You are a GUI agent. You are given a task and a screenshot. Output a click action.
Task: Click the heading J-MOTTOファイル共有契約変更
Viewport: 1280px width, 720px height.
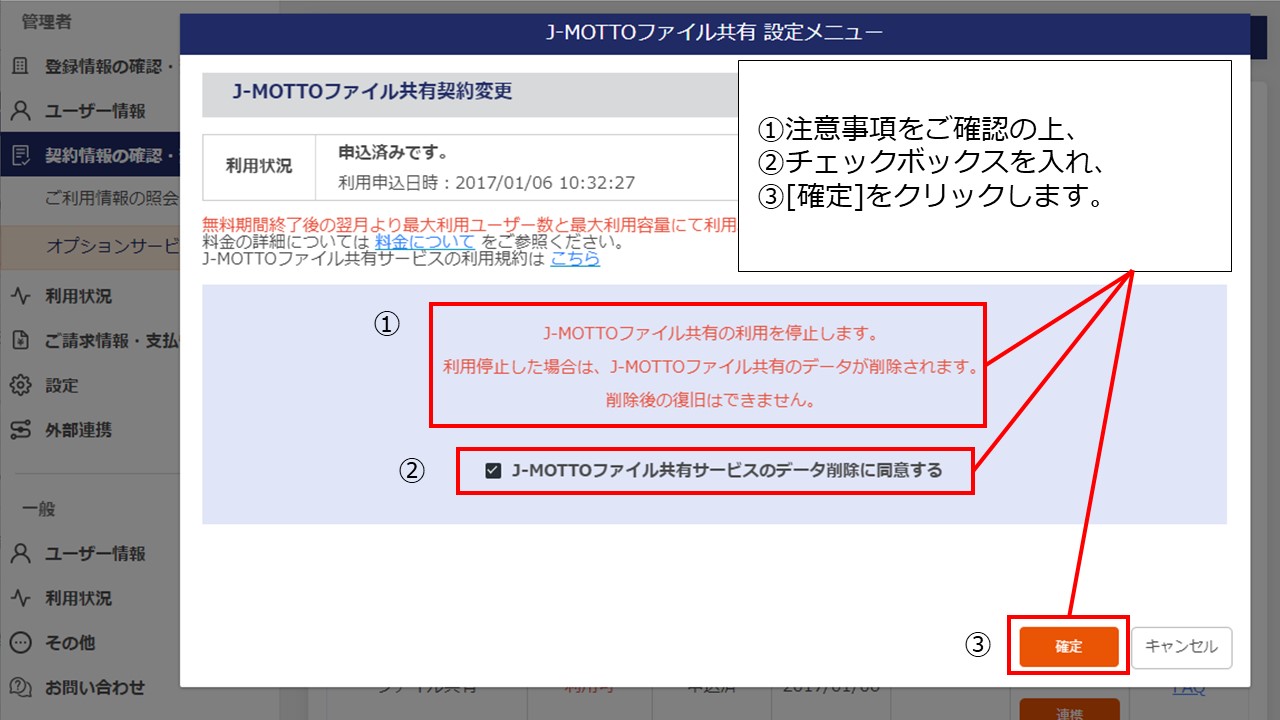[x=372, y=91]
